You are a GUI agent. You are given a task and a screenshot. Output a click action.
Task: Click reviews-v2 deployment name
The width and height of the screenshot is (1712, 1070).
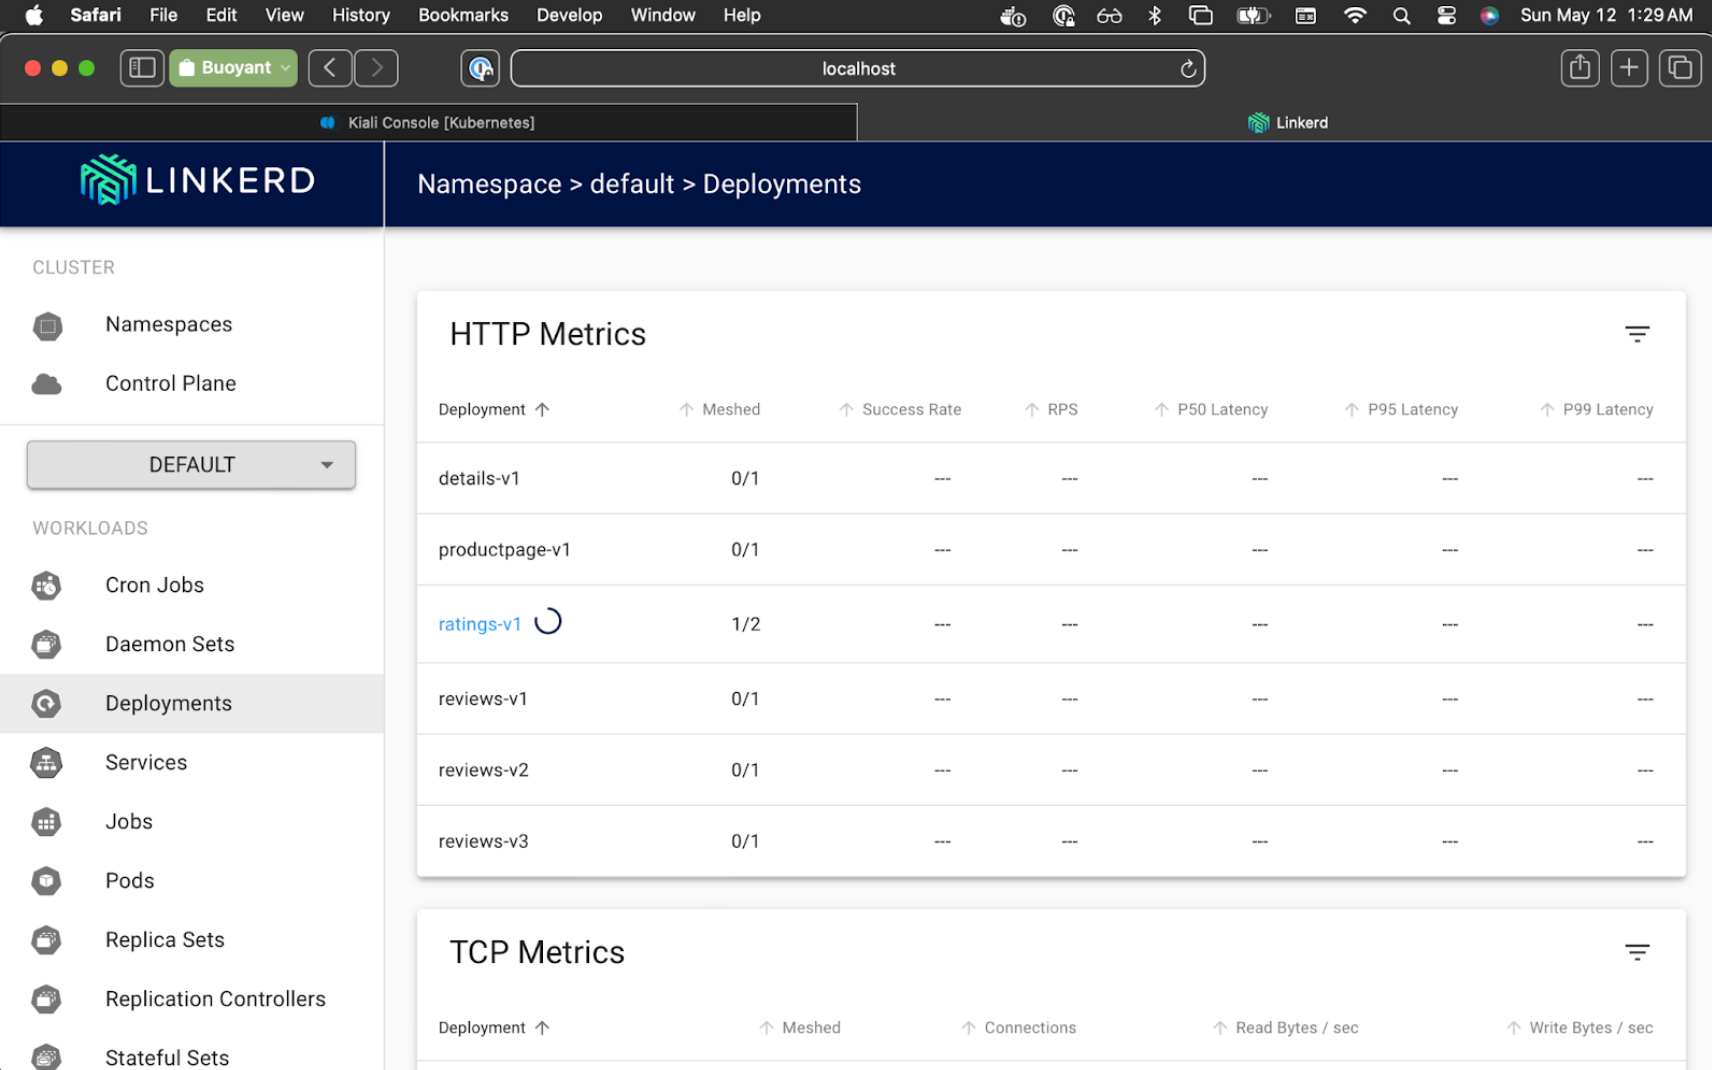pyautogui.click(x=483, y=770)
